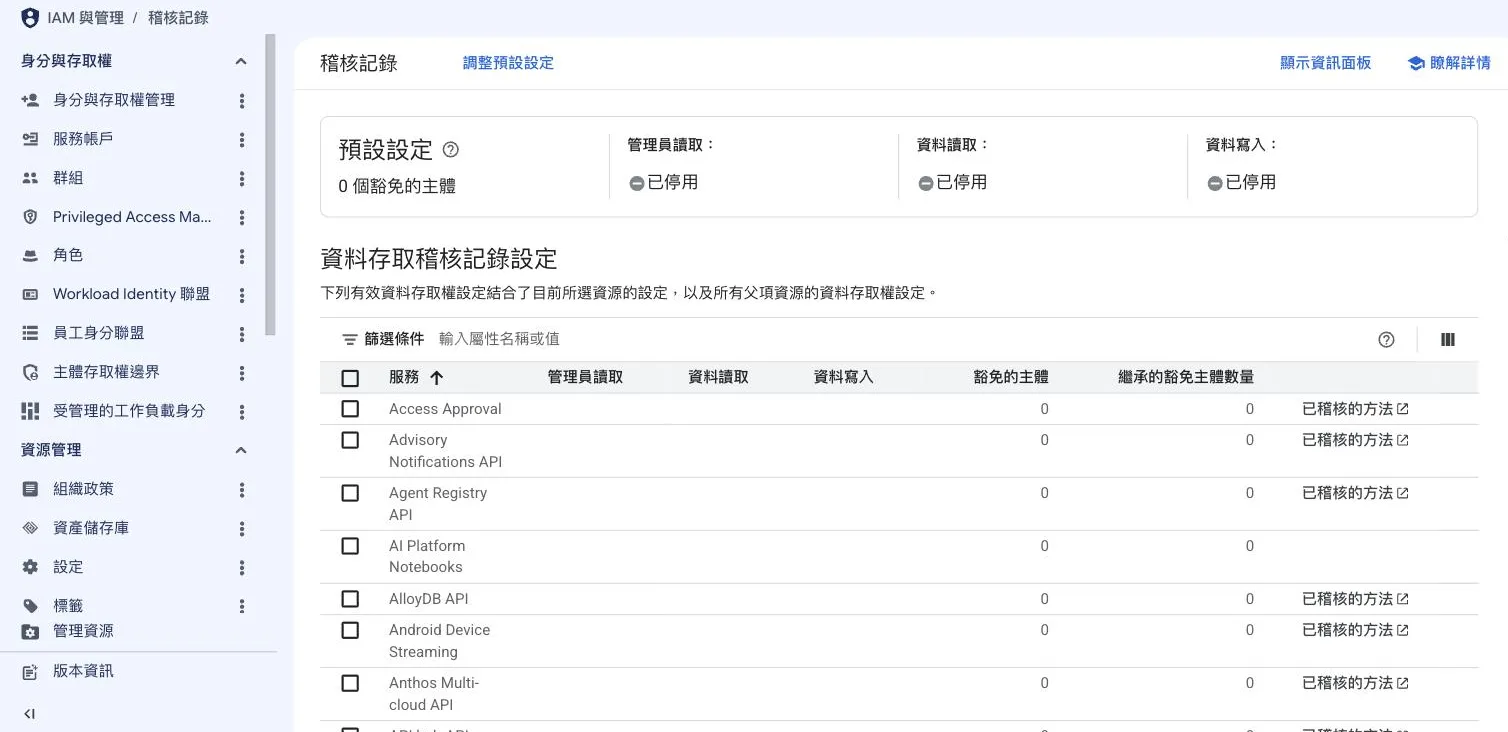Click the 群組 people icon

pos(30,178)
